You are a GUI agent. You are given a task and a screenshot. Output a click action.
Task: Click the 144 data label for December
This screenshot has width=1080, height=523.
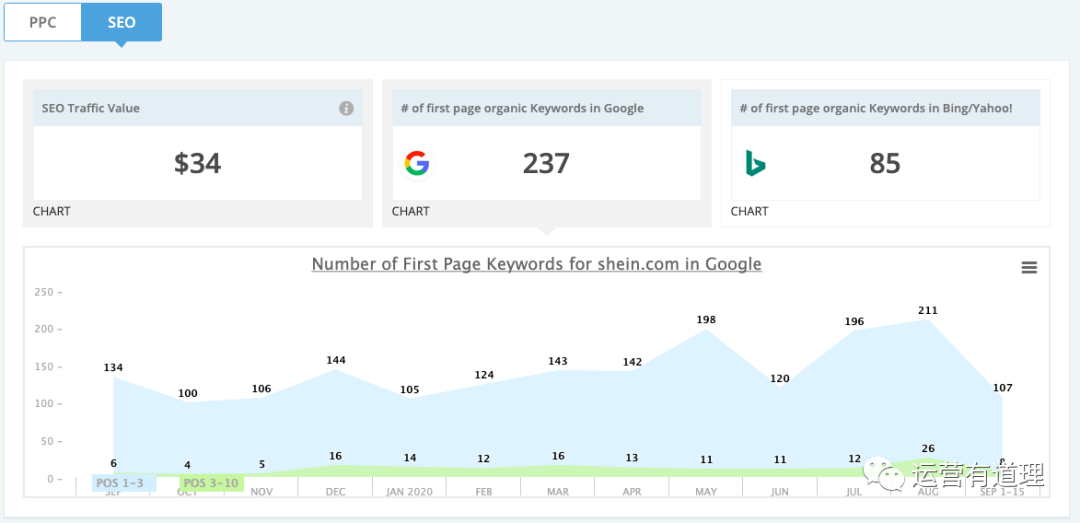[x=335, y=360]
